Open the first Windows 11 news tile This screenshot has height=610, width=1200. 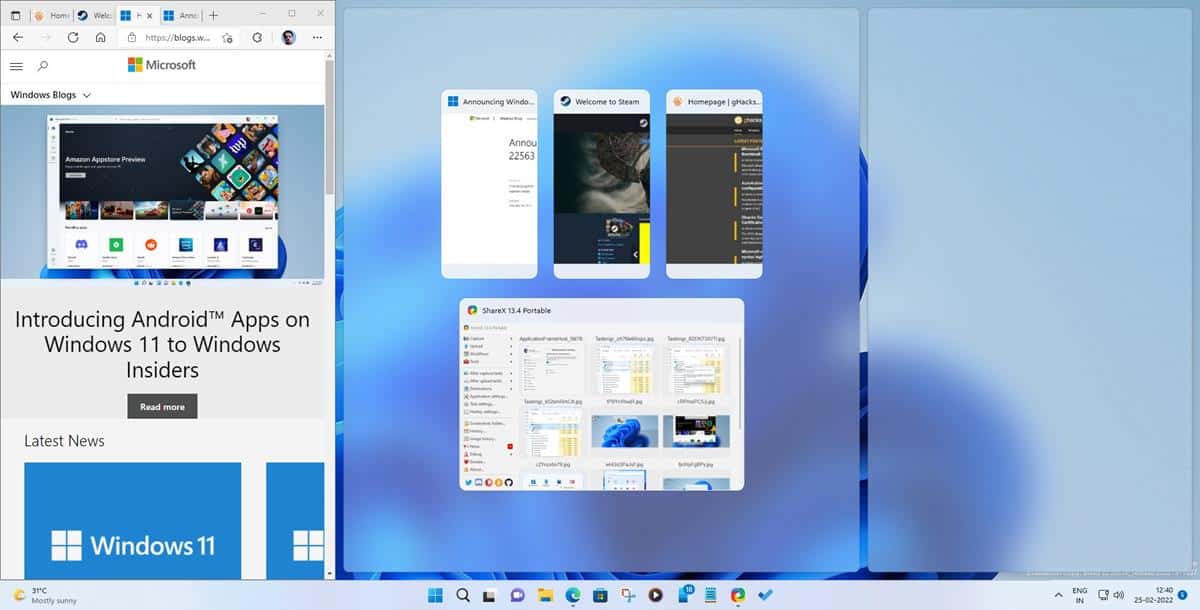[x=132, y=520]
